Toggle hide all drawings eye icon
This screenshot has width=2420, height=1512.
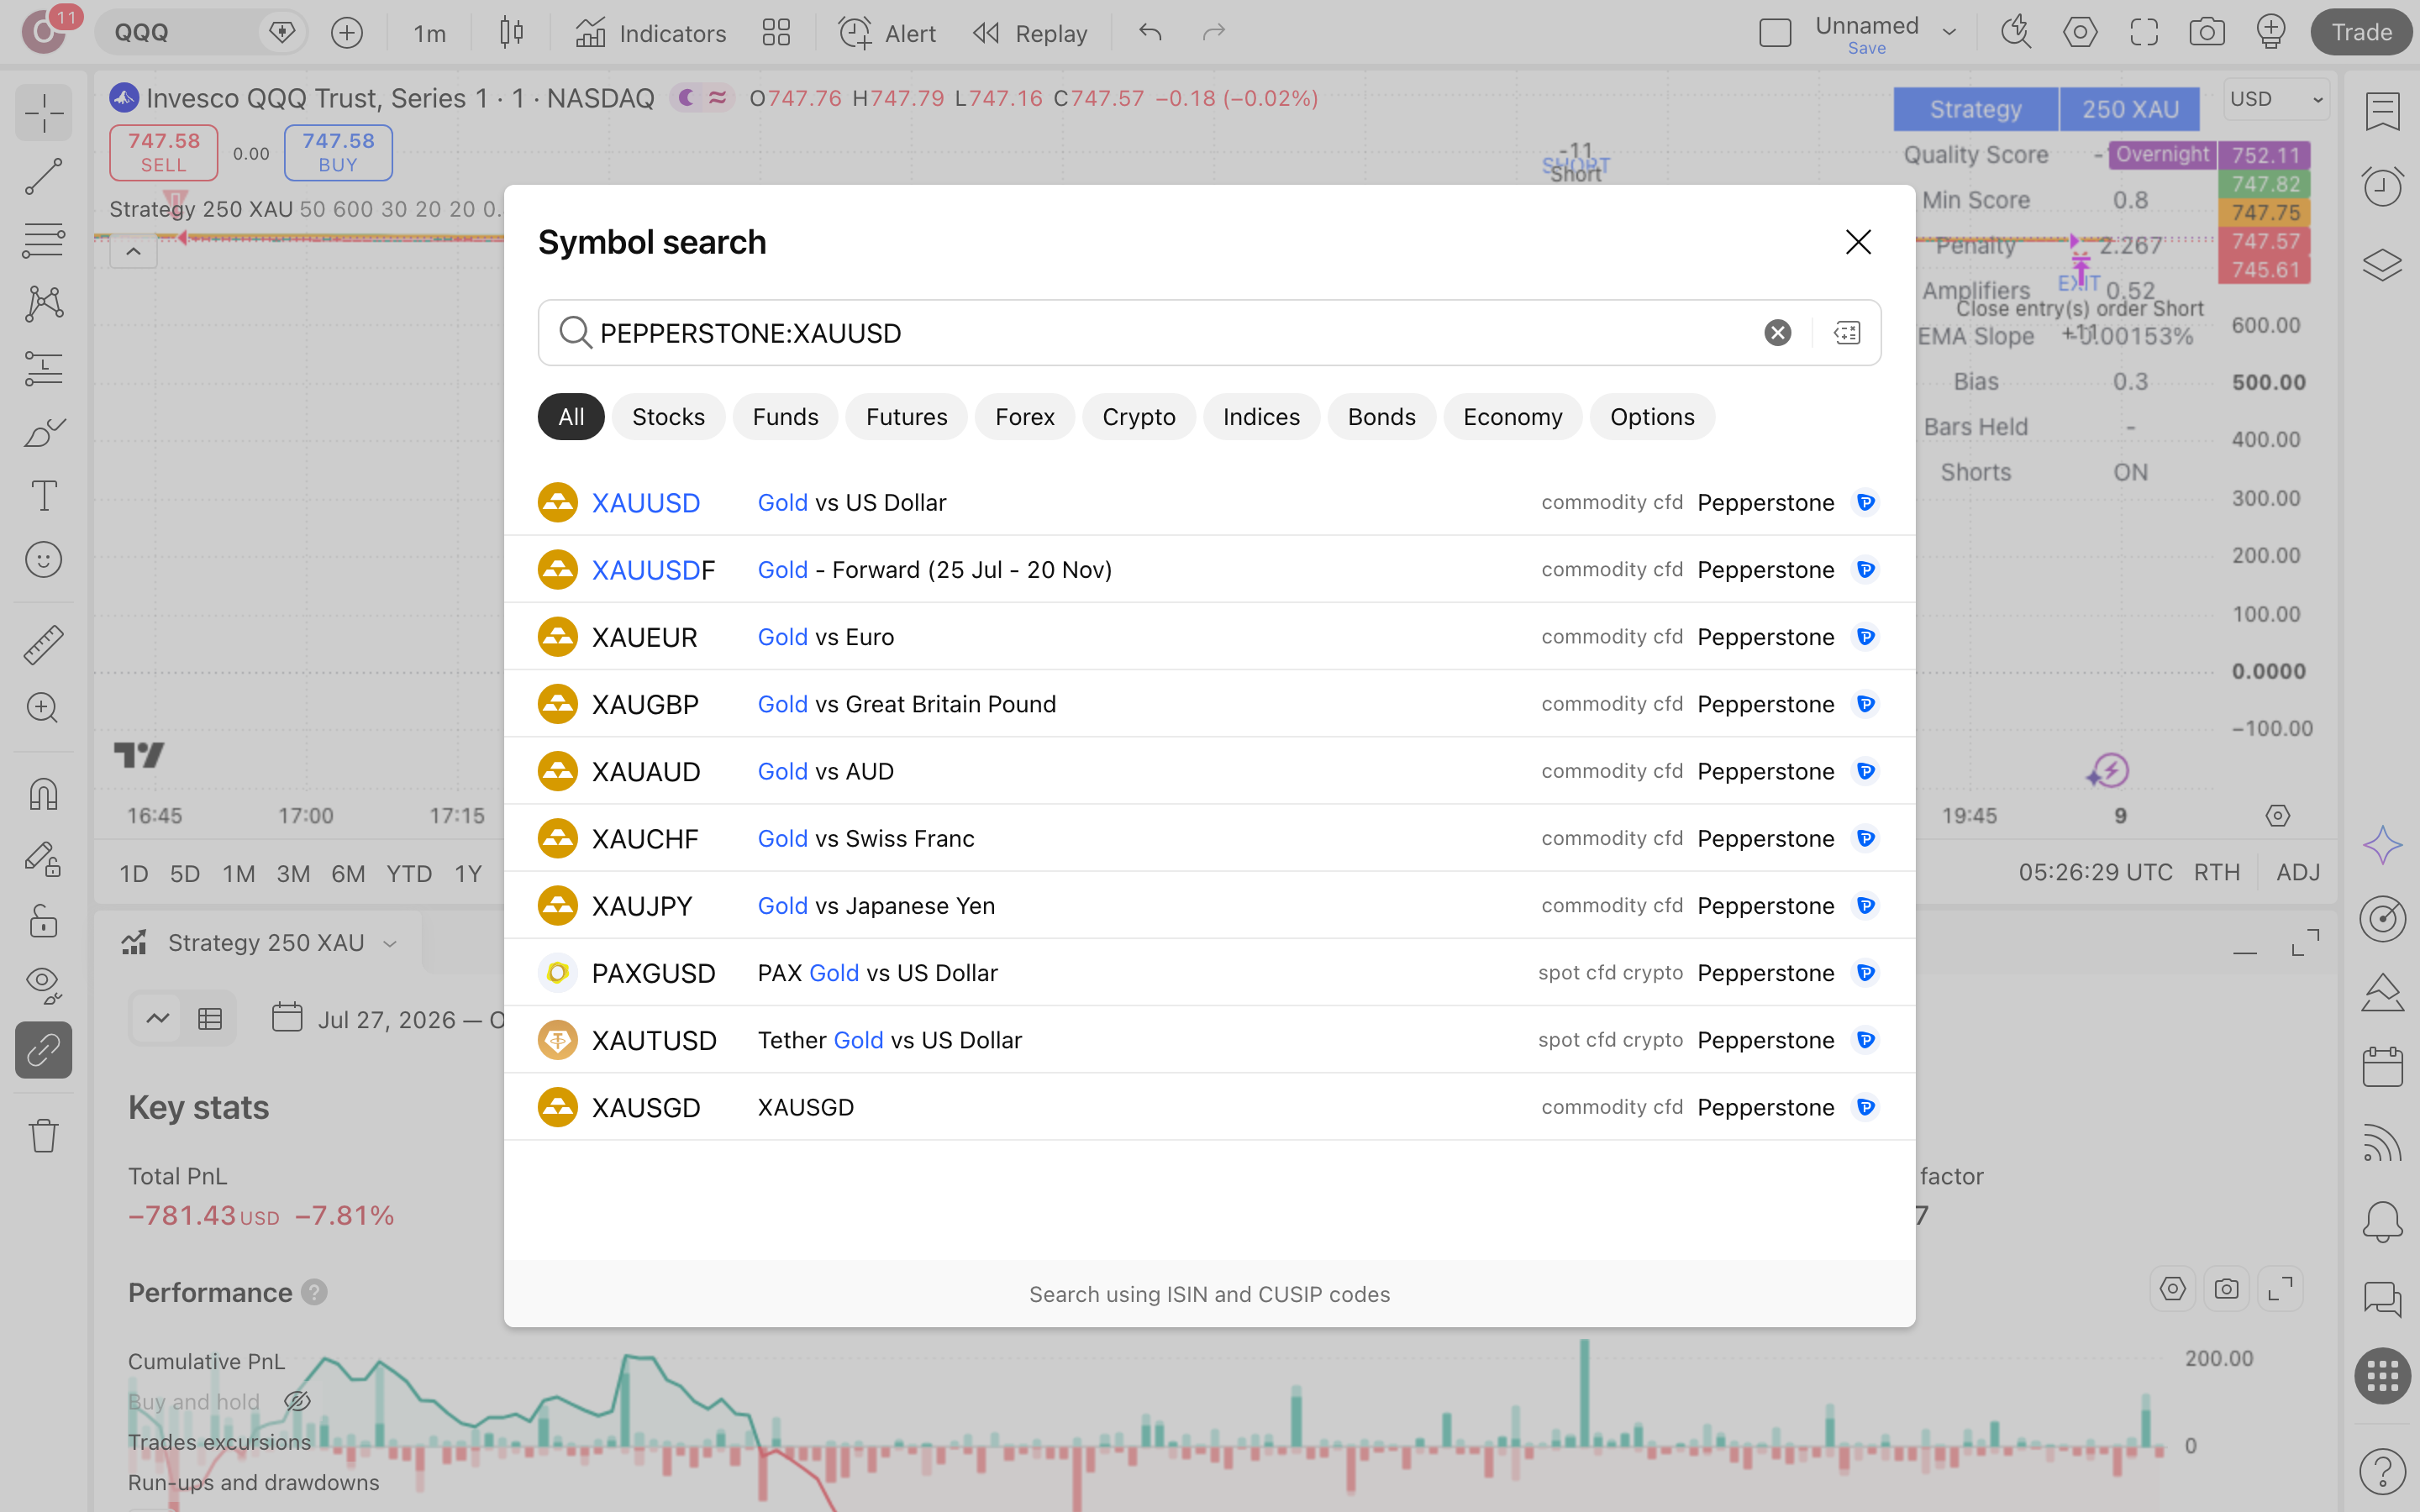[43, 985]
